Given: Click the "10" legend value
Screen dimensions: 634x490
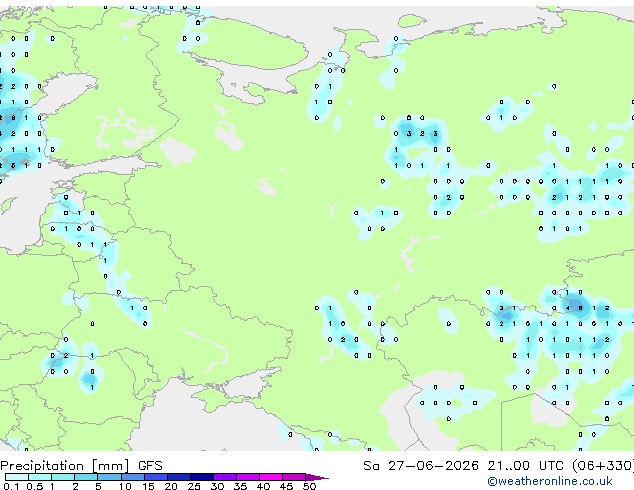Looking at the screenshot, I should tap(125, 486).
